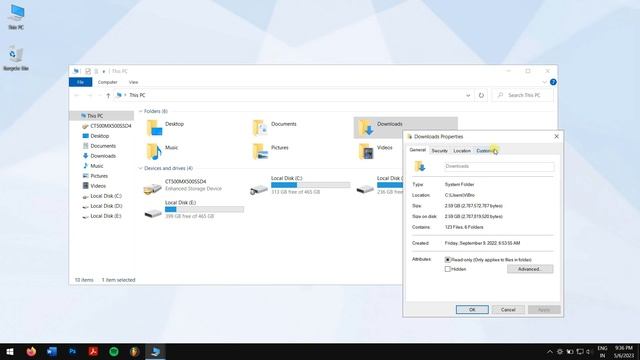640x360 pixels.
Task: Click the This PC desktop shortcut
Action: pos(16,17)
